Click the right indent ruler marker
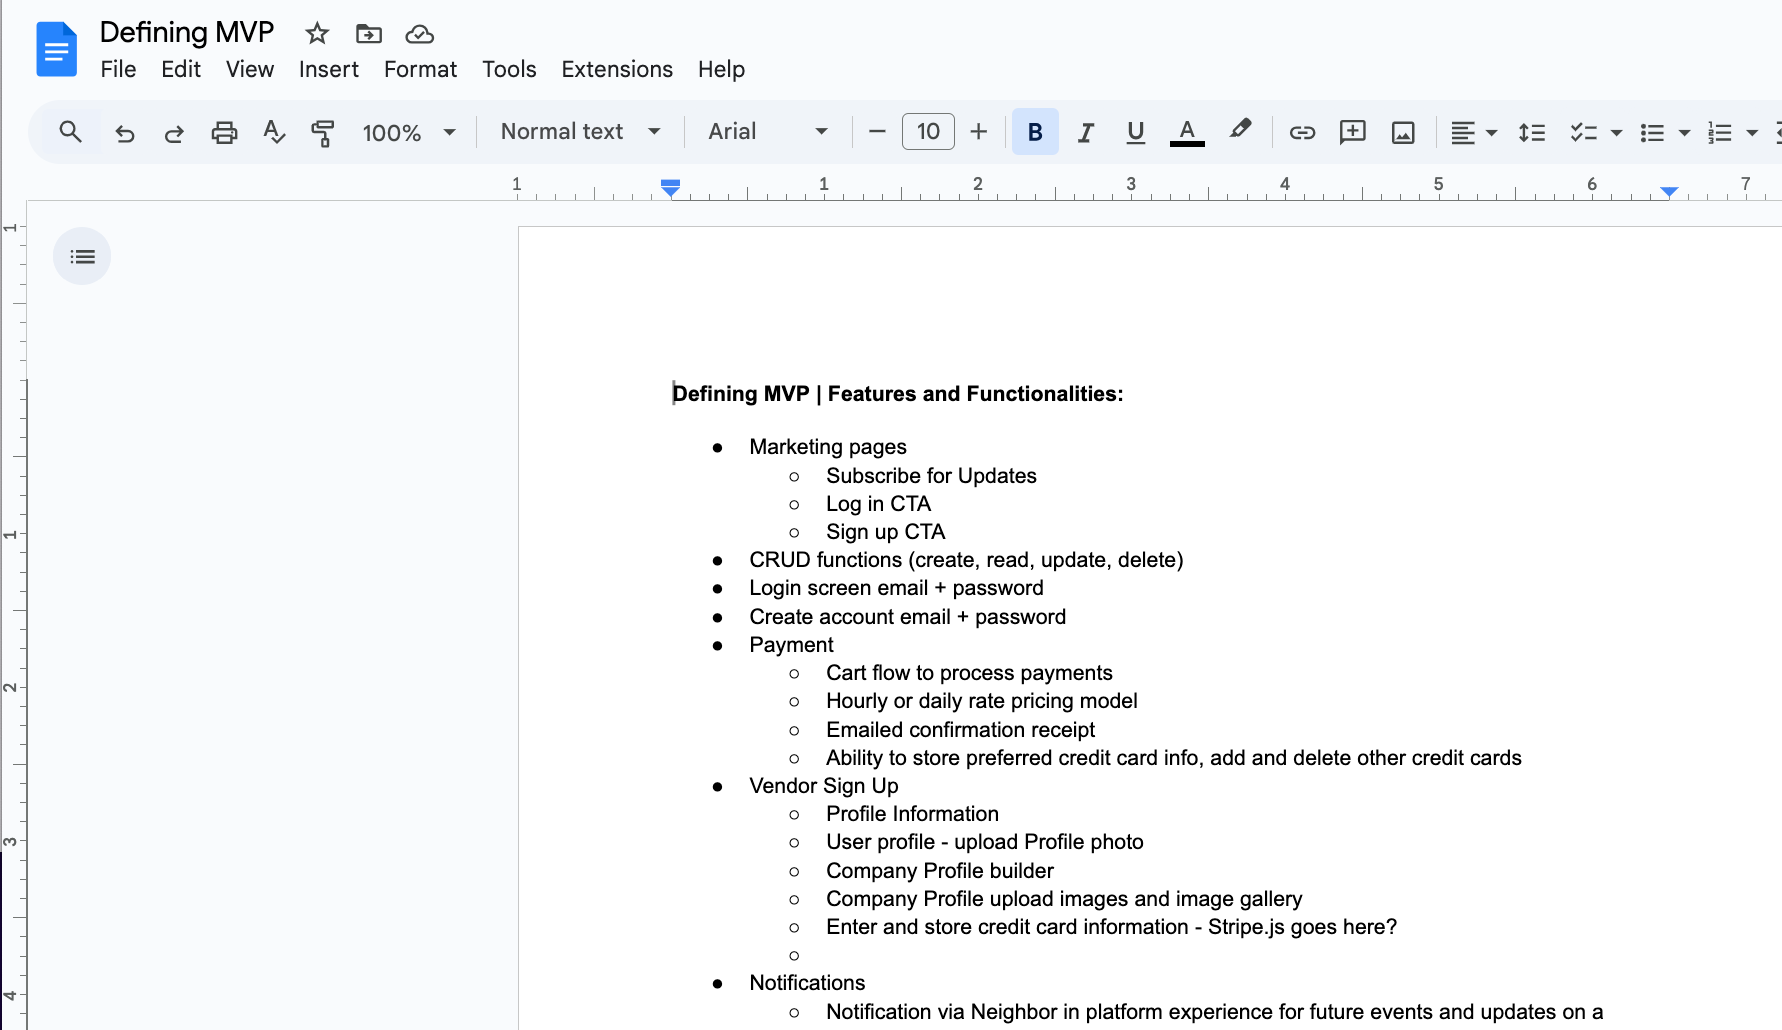This screenshot has height=1030, width=1782. [x=1669, y=191]
